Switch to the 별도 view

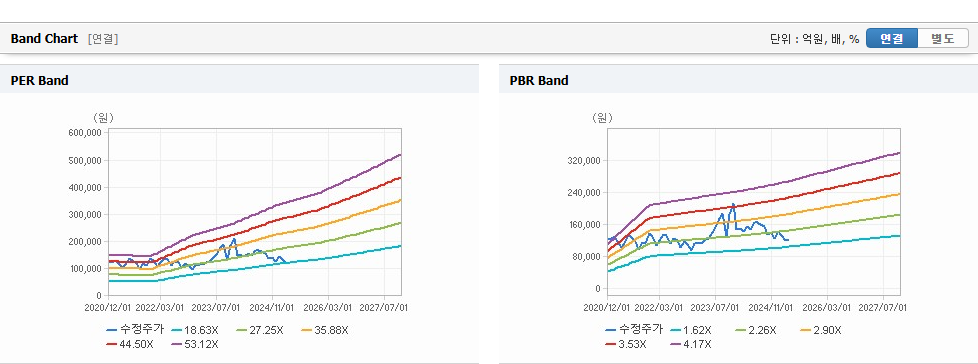click(942, 39)
